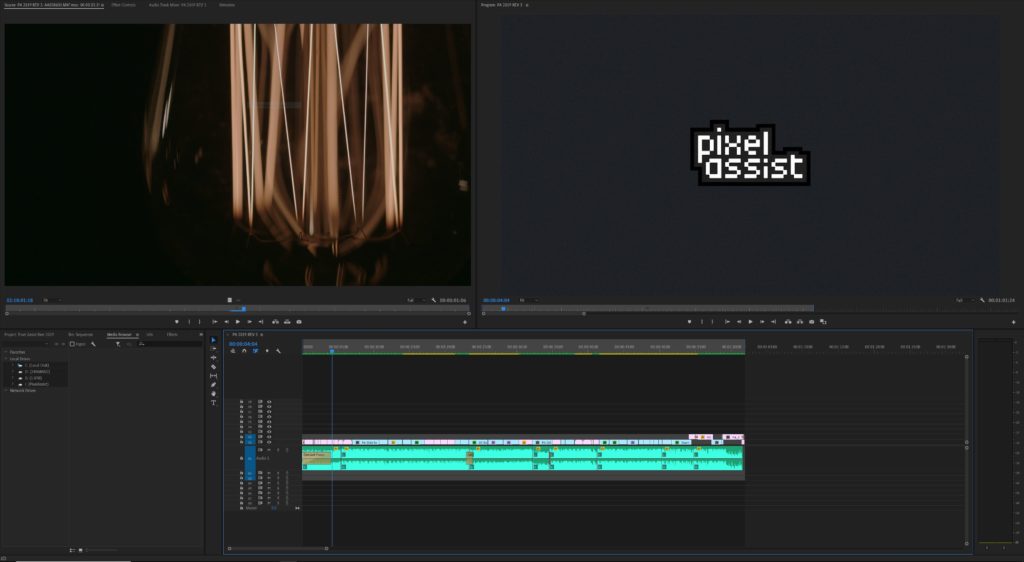Click the timeline Add Marker button

pyautogui.click(x=266, y=351)
